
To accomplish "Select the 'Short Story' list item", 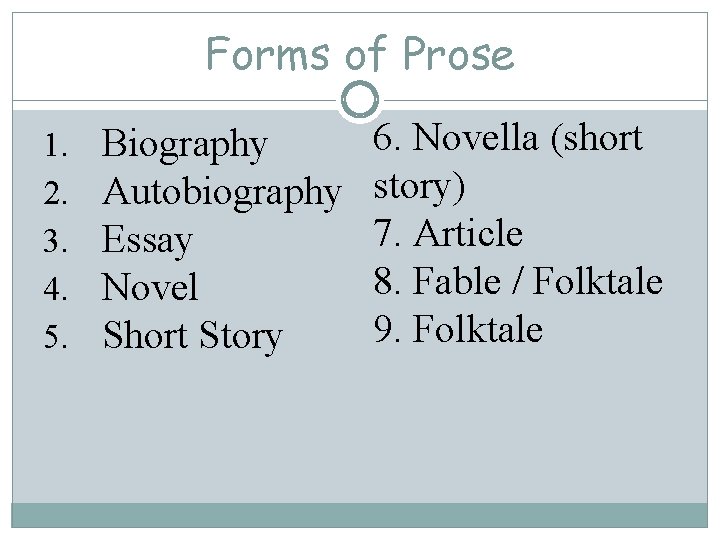I will 193,336.
